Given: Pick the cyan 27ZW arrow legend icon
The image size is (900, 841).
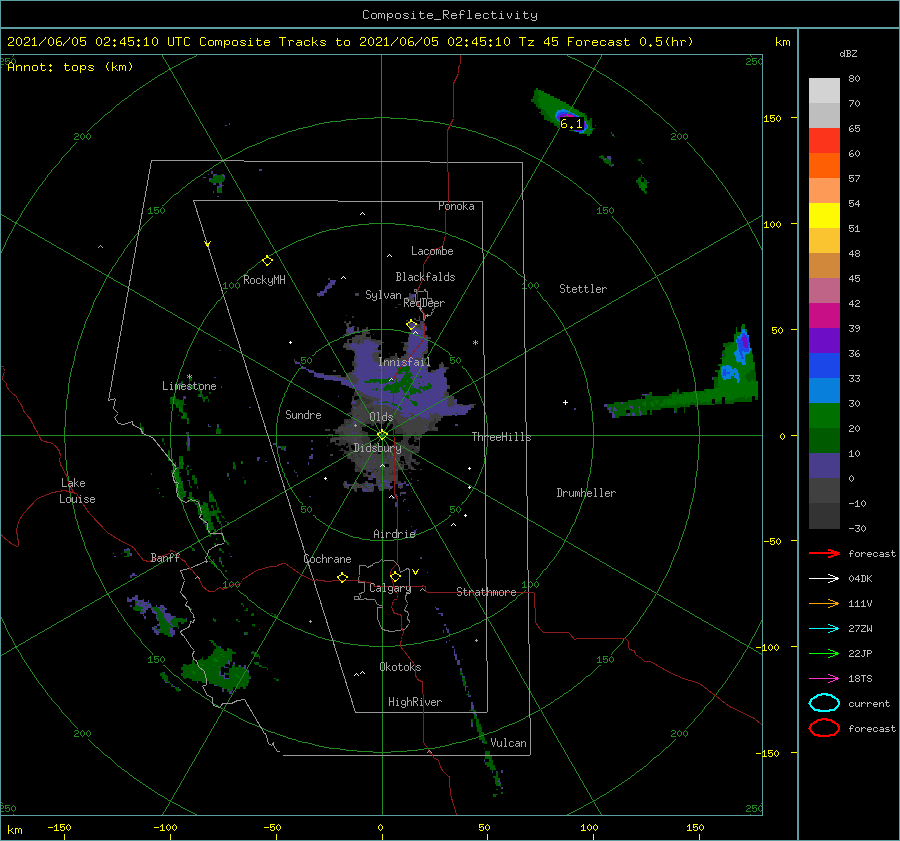Looking at the screenshot, I should coord(824,629).
